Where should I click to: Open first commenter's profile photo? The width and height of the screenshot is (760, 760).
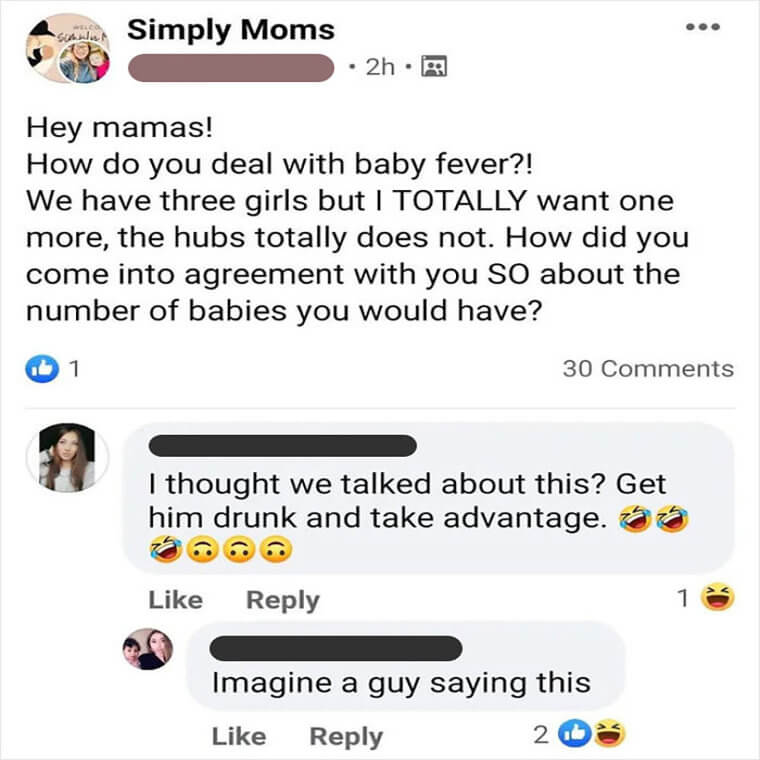click(67, 458)
